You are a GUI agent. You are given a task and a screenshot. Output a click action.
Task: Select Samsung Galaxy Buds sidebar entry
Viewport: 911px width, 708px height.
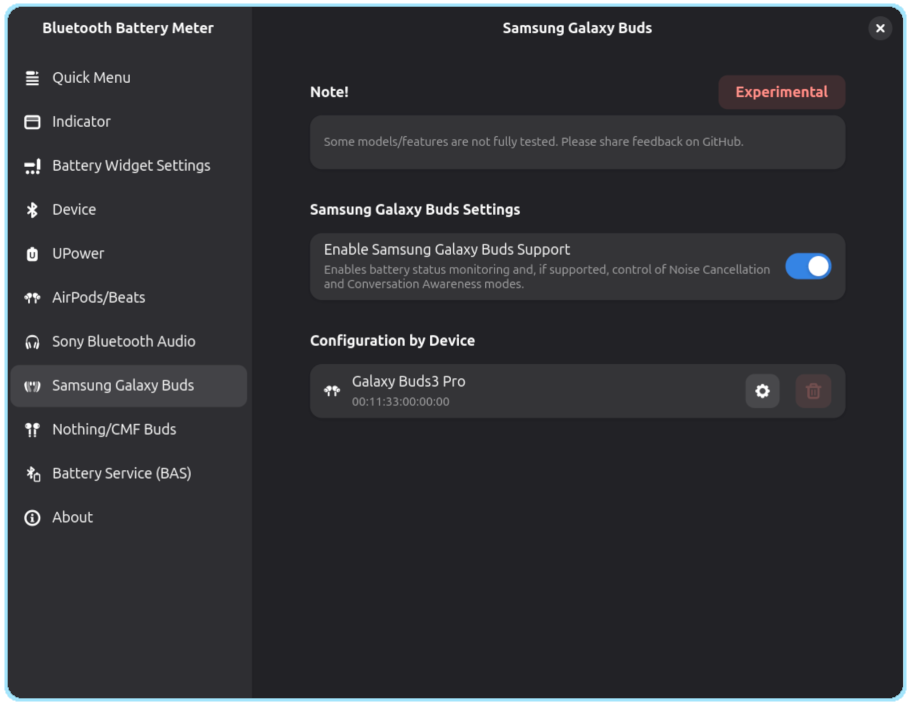[x=129, y=386]
